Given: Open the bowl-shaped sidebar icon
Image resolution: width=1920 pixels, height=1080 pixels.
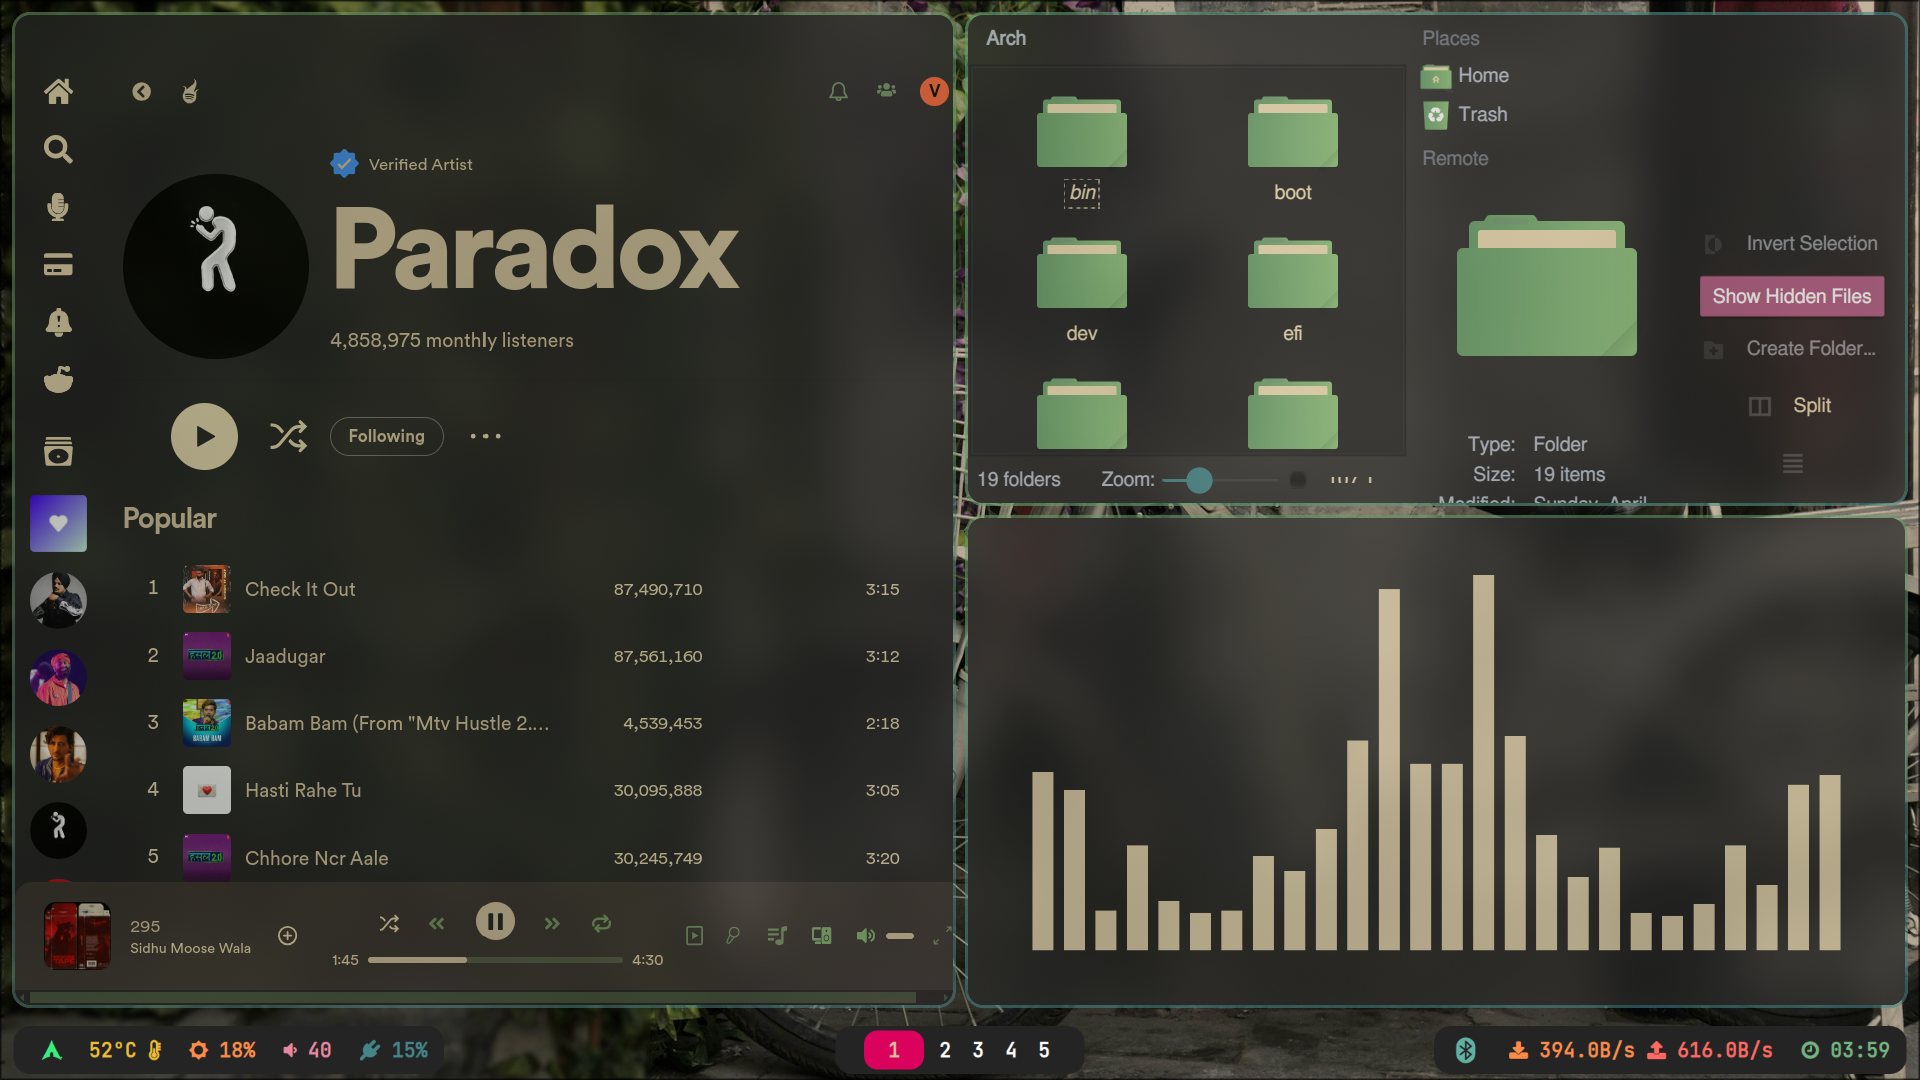Looking at the screenshot, I should (58, 380).
